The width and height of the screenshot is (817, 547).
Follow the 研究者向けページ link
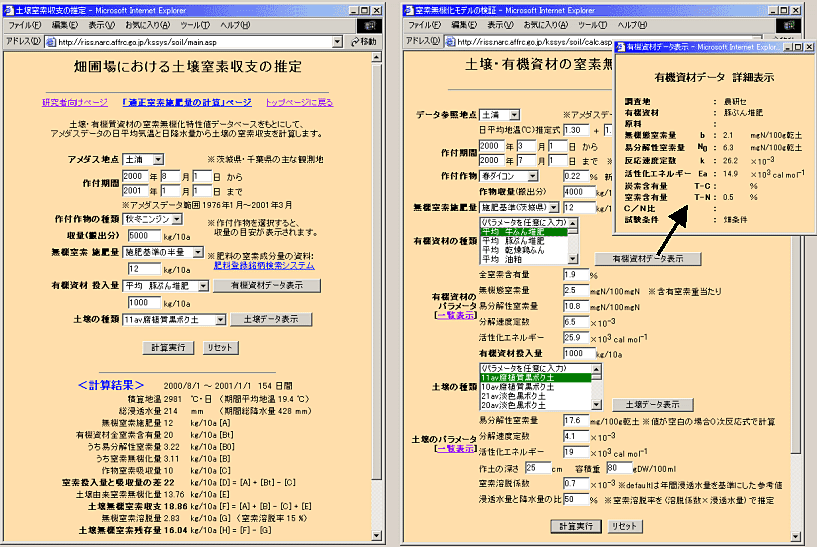coord(75,102)
